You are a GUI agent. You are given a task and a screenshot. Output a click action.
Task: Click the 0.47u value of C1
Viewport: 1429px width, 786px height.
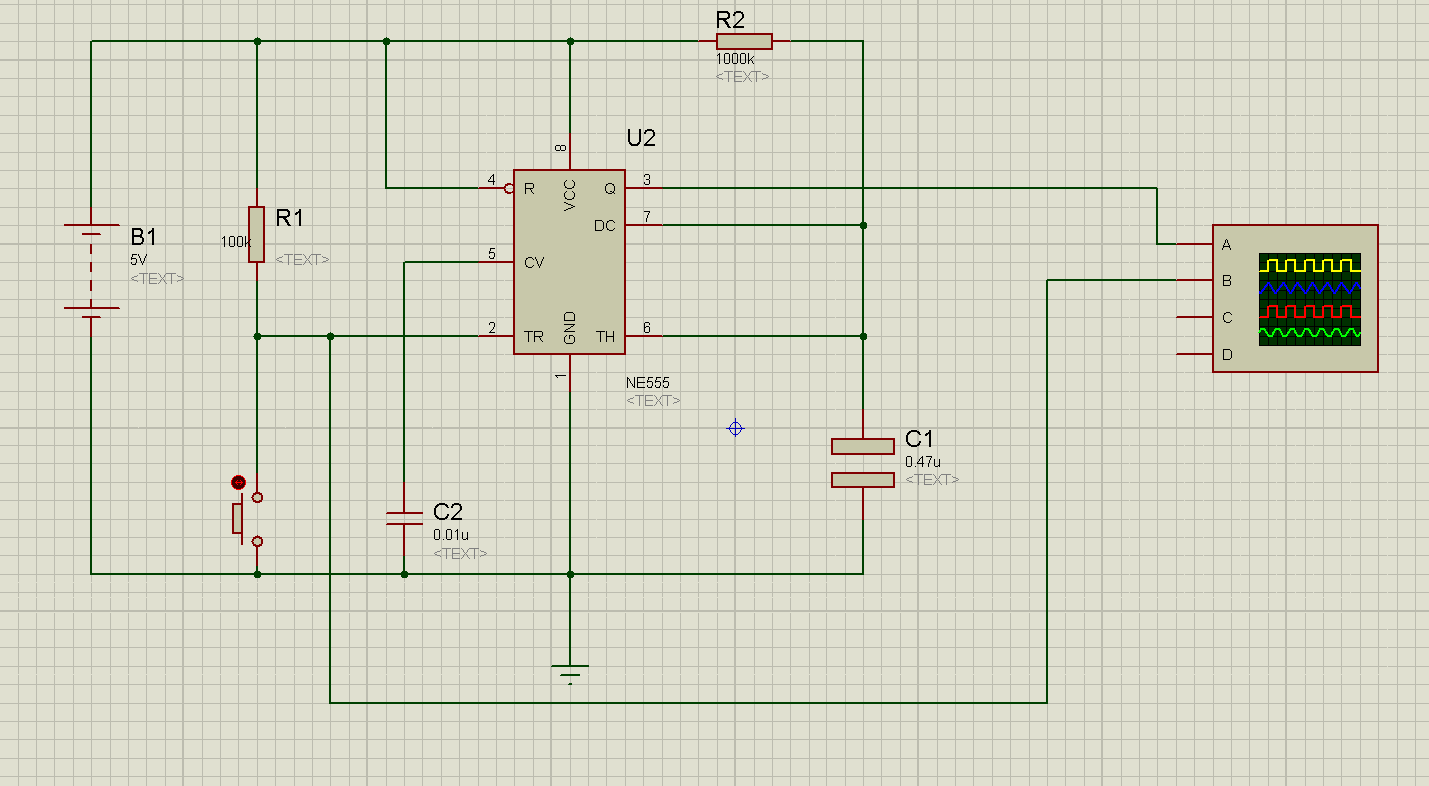923,462
